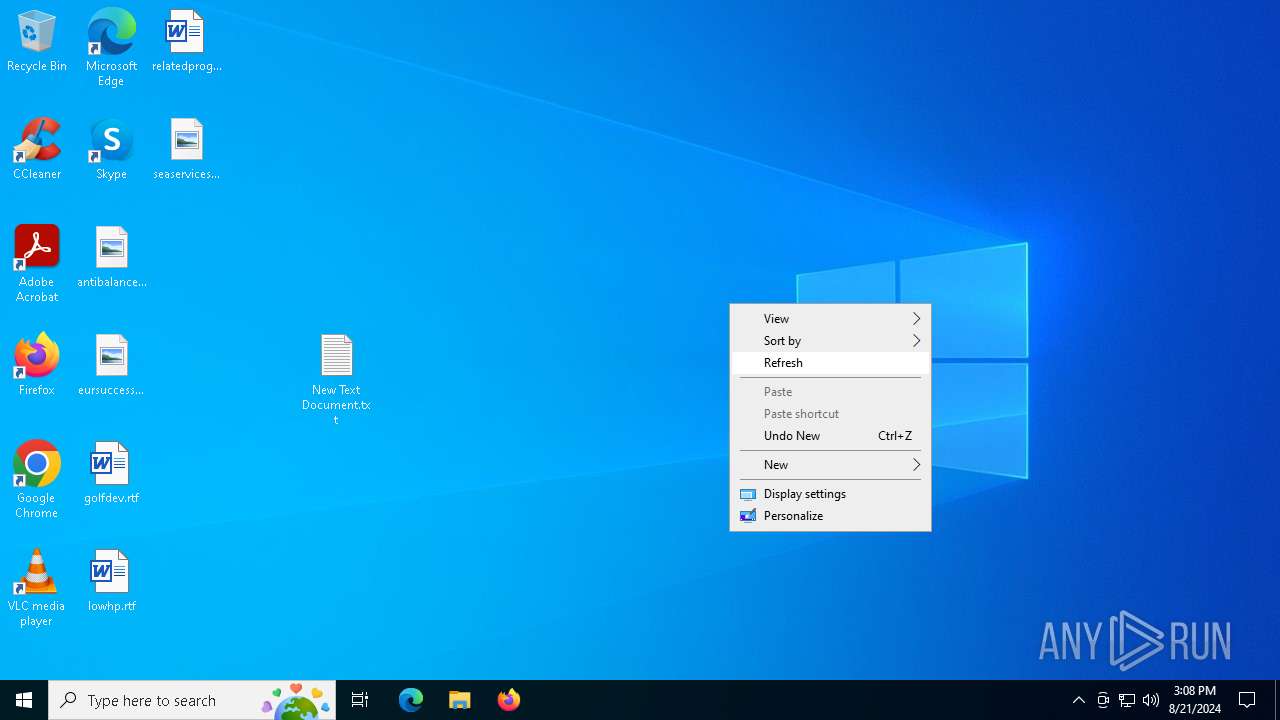
Task: Click the Meet Now tray icon
Action: coord(1103,700)
